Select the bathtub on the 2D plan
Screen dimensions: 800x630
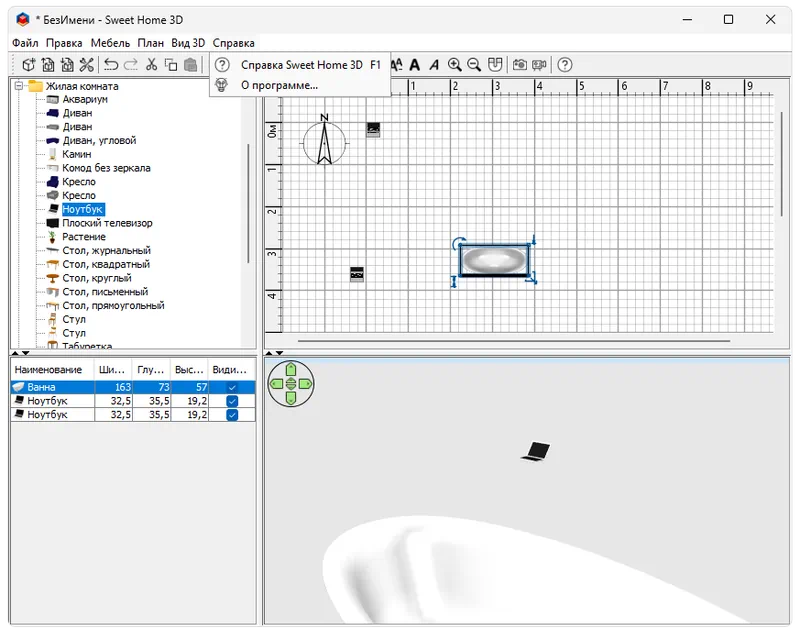pos(494,260)
